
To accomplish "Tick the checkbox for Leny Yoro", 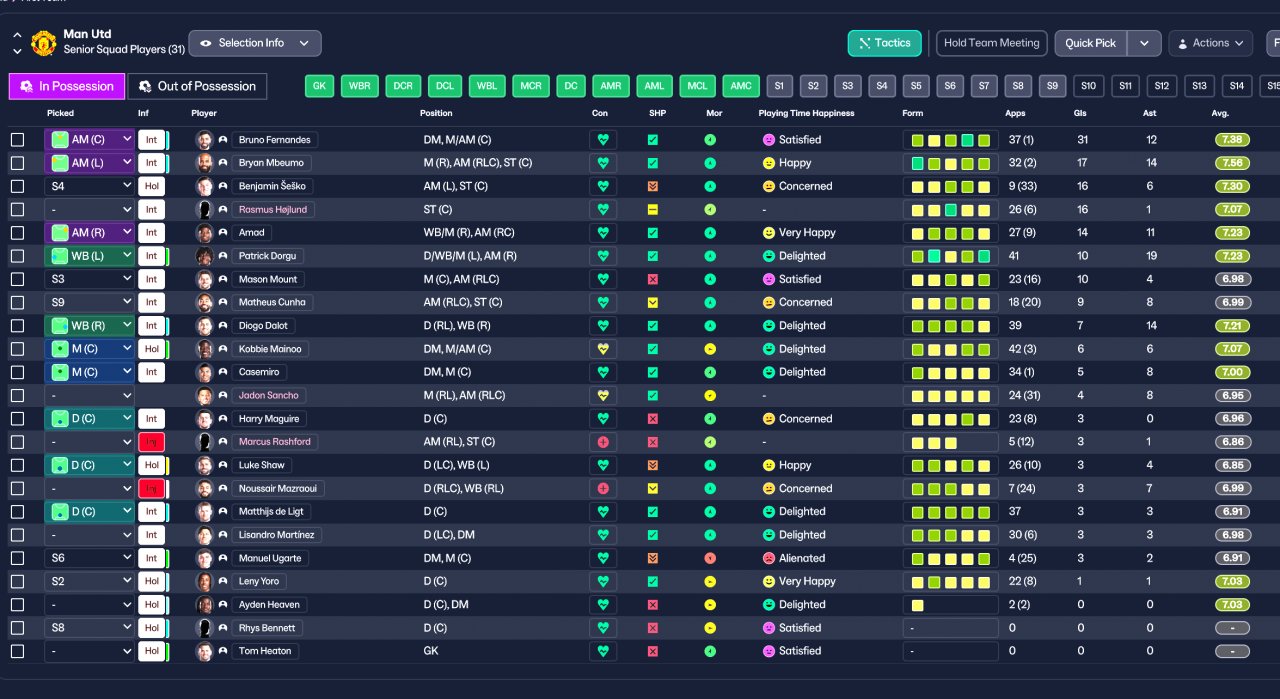I will click(17, 581).
